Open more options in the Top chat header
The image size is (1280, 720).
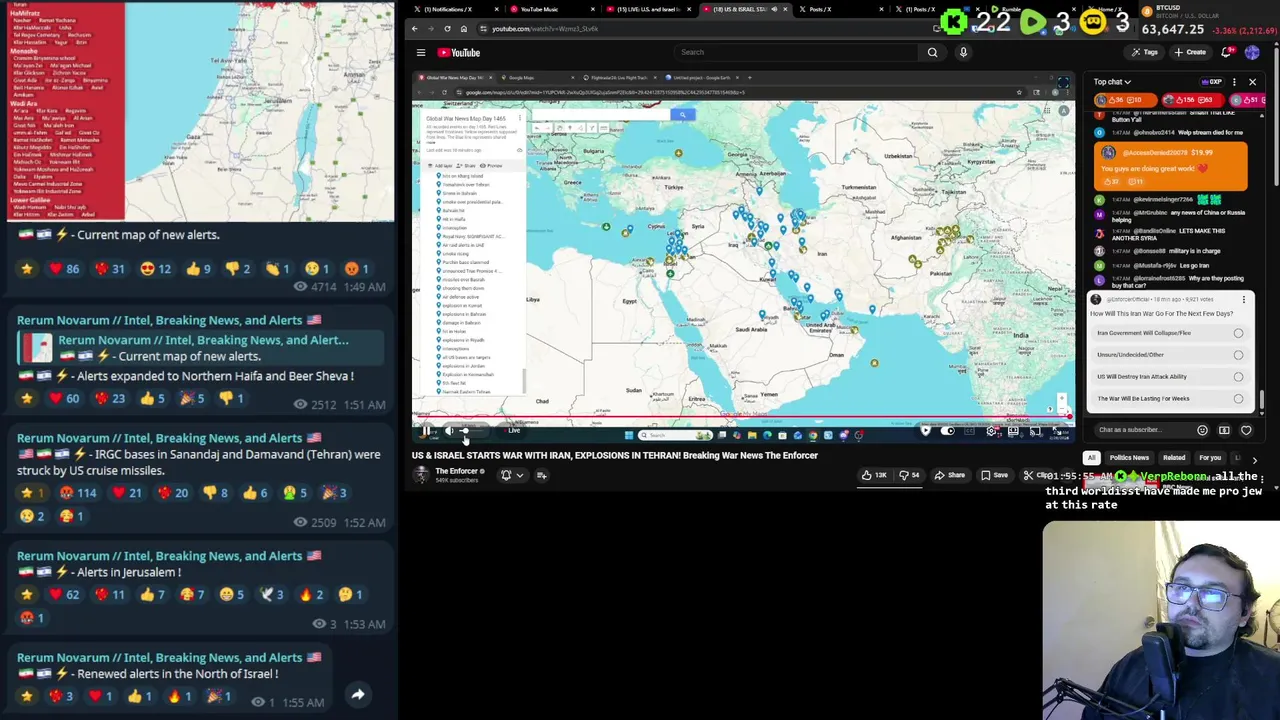point(1234,82)
